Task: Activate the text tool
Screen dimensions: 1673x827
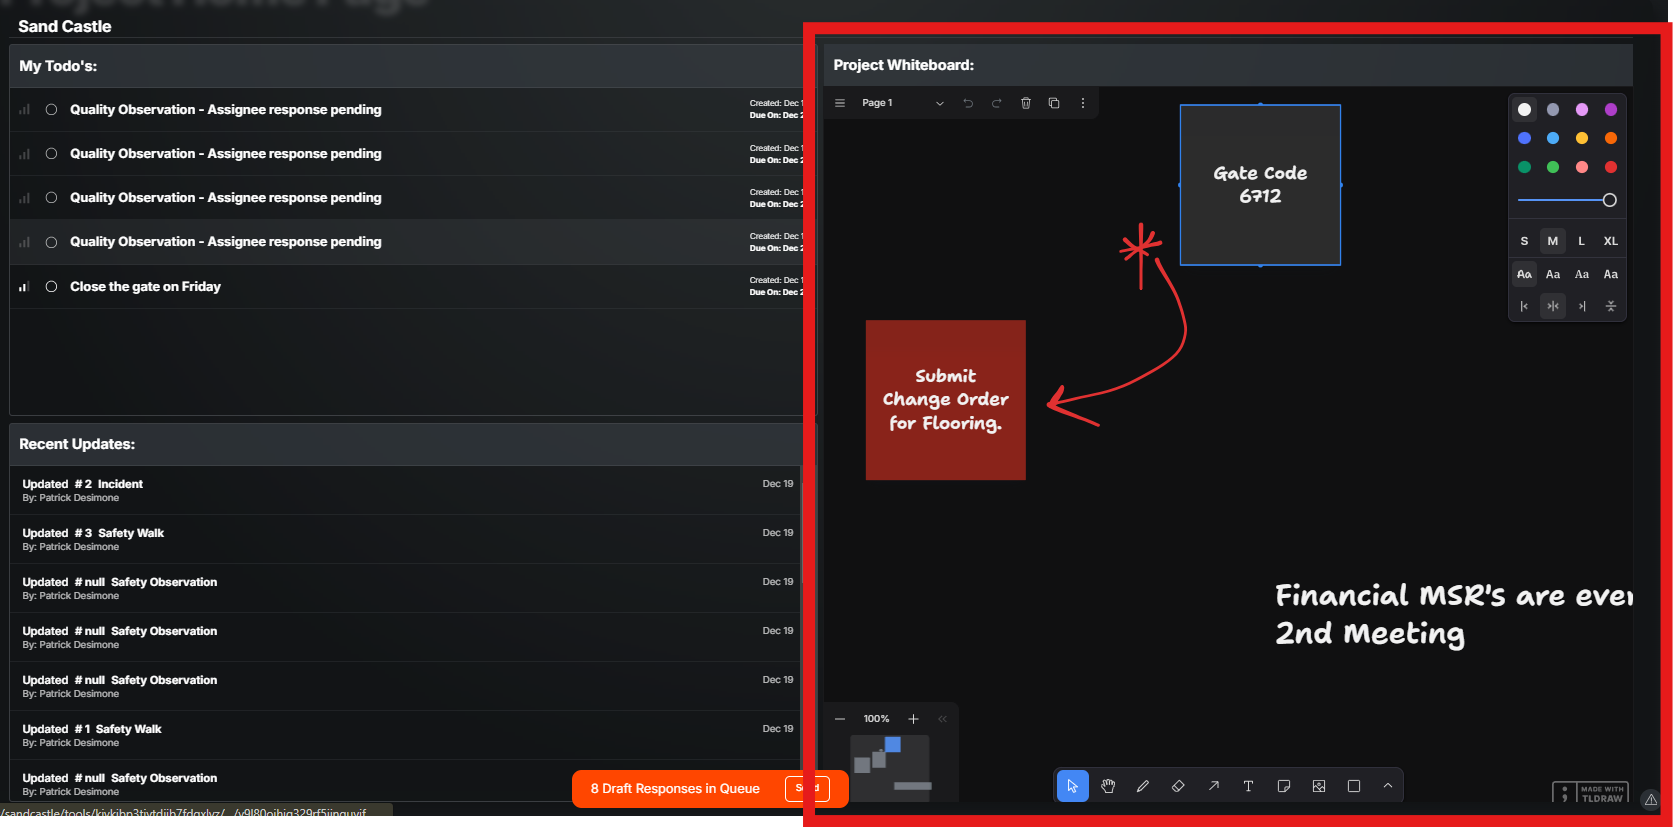Action: click(x=1248, y=786)
